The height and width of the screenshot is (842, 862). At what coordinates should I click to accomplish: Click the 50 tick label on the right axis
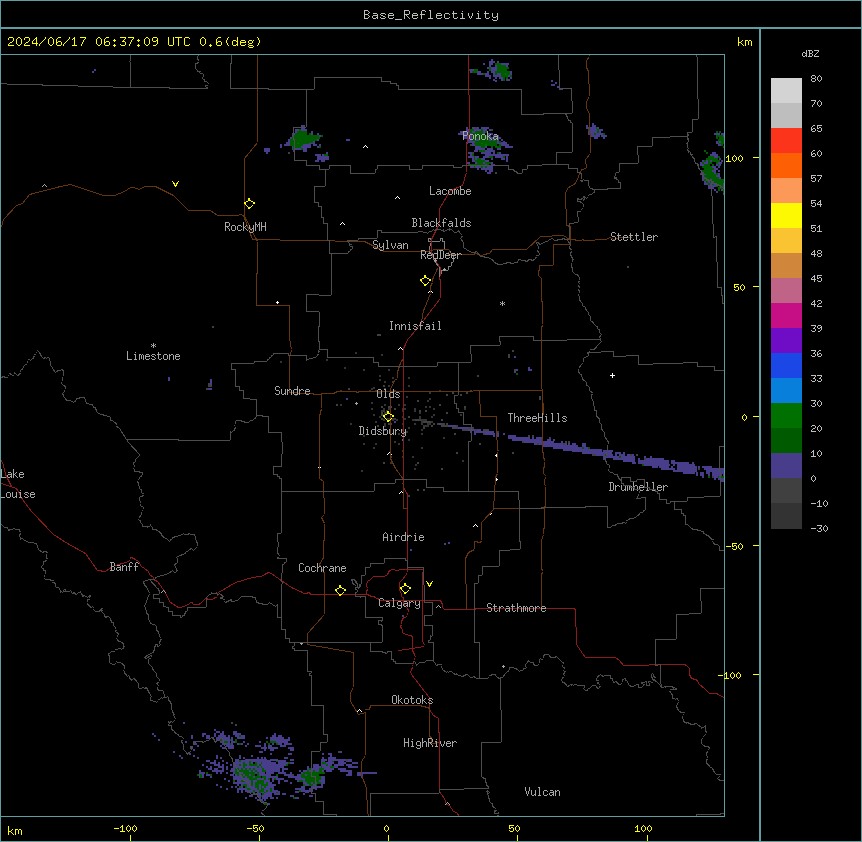pos(739,287)
